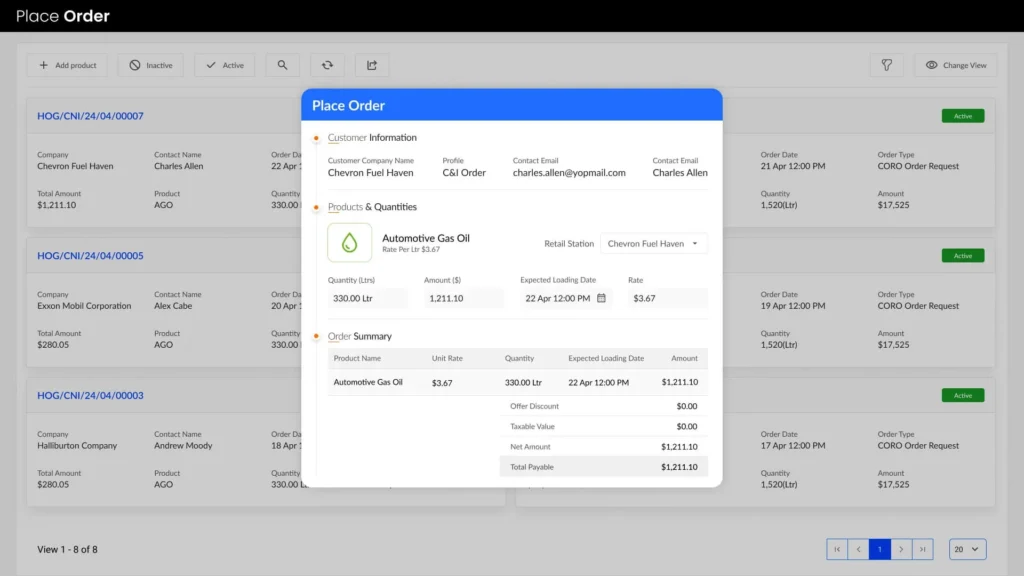The image size is (1024, 576).
Task: Go to the first page arrow
Action: coord(837,549)
